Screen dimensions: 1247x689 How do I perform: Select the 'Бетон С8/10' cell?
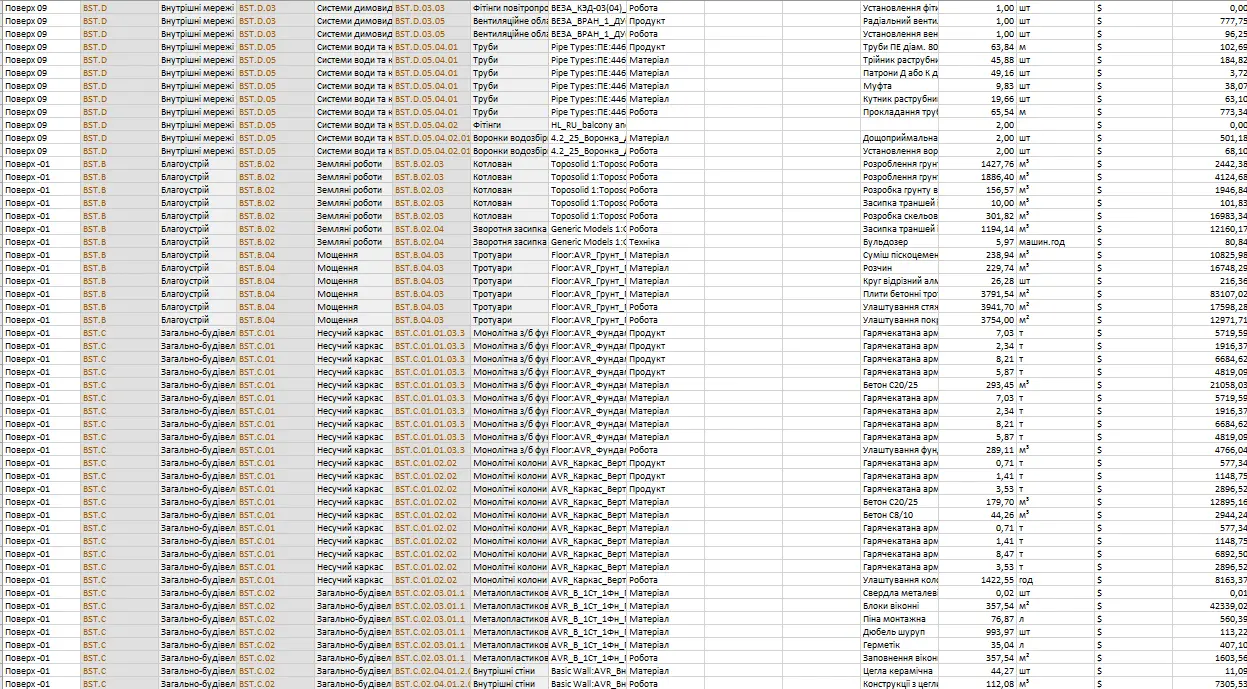point(900,514)
